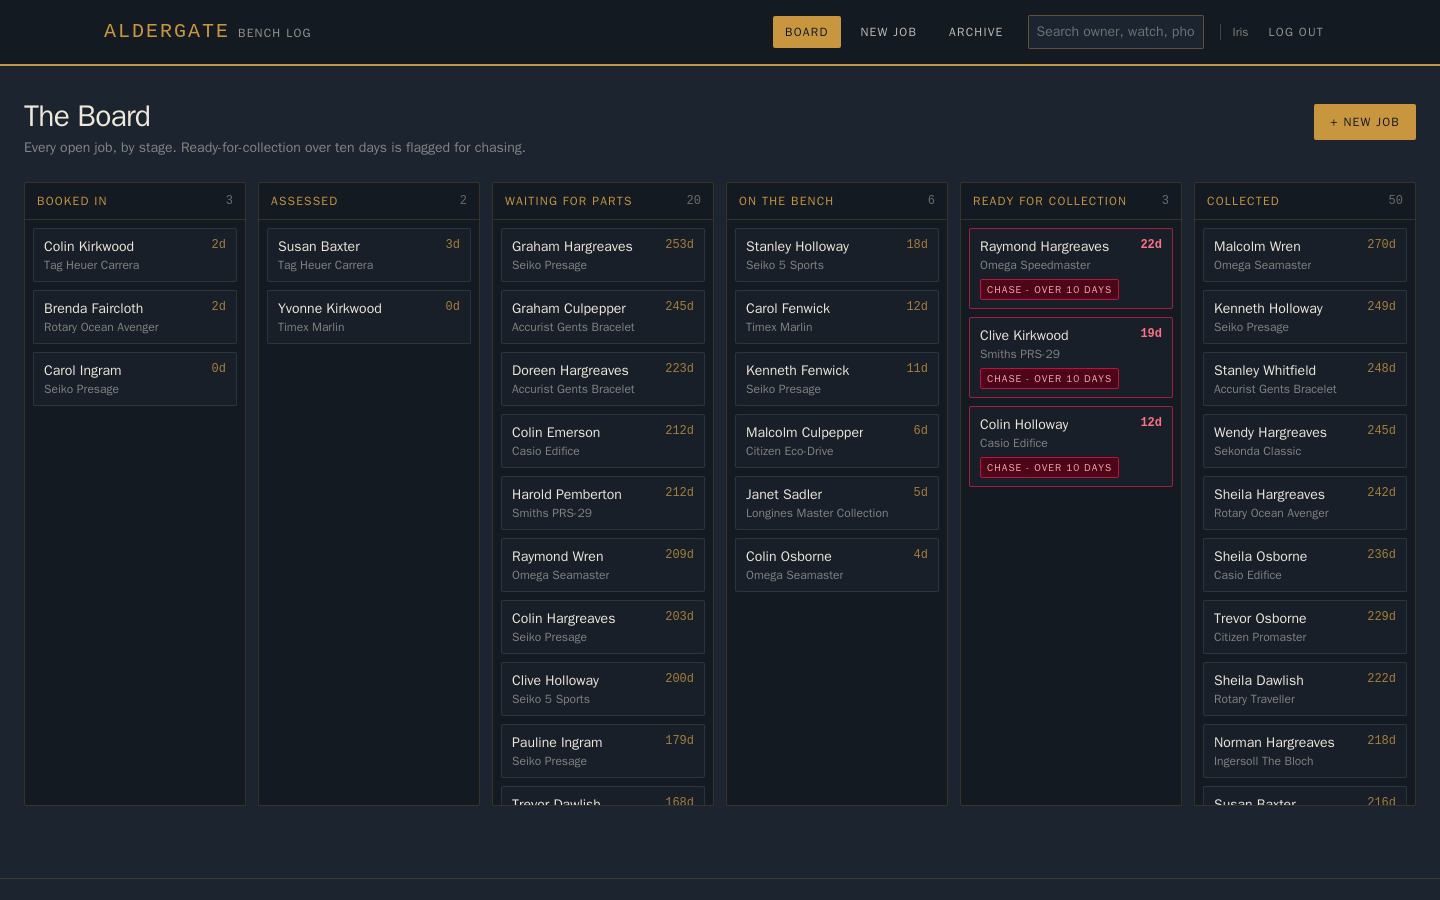Viewport: 1440px width, 900px height.
Task: Click the Ready for Collection column header
Action: [1071, 201]
